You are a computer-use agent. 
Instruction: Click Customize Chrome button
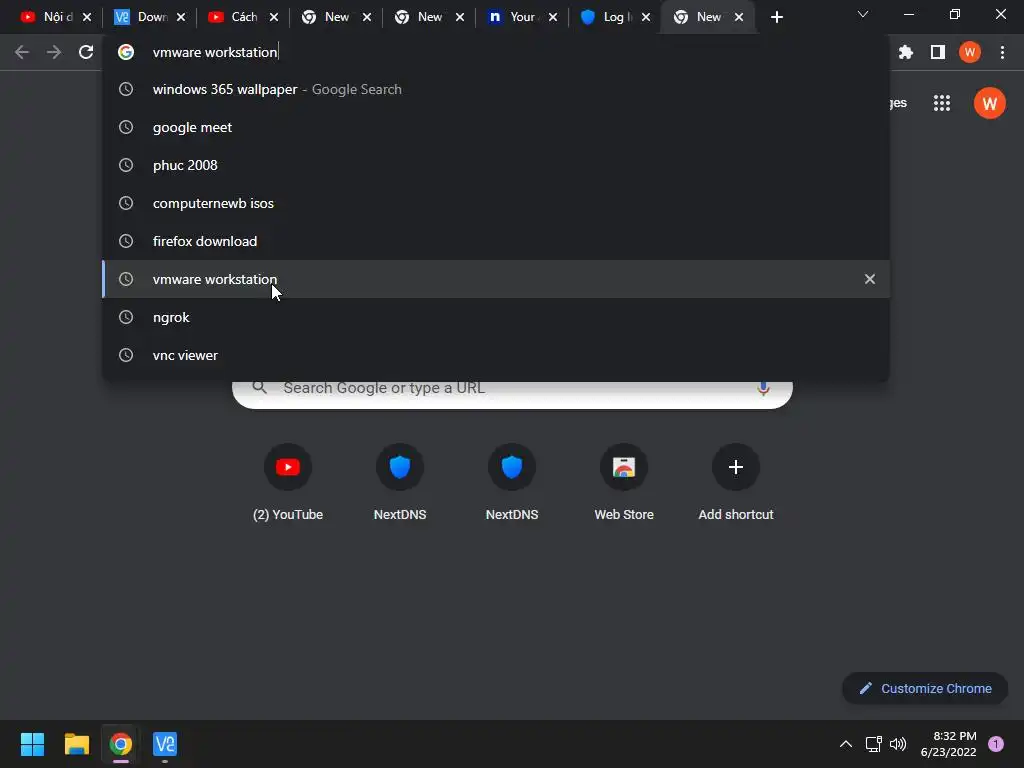(925, 688)
